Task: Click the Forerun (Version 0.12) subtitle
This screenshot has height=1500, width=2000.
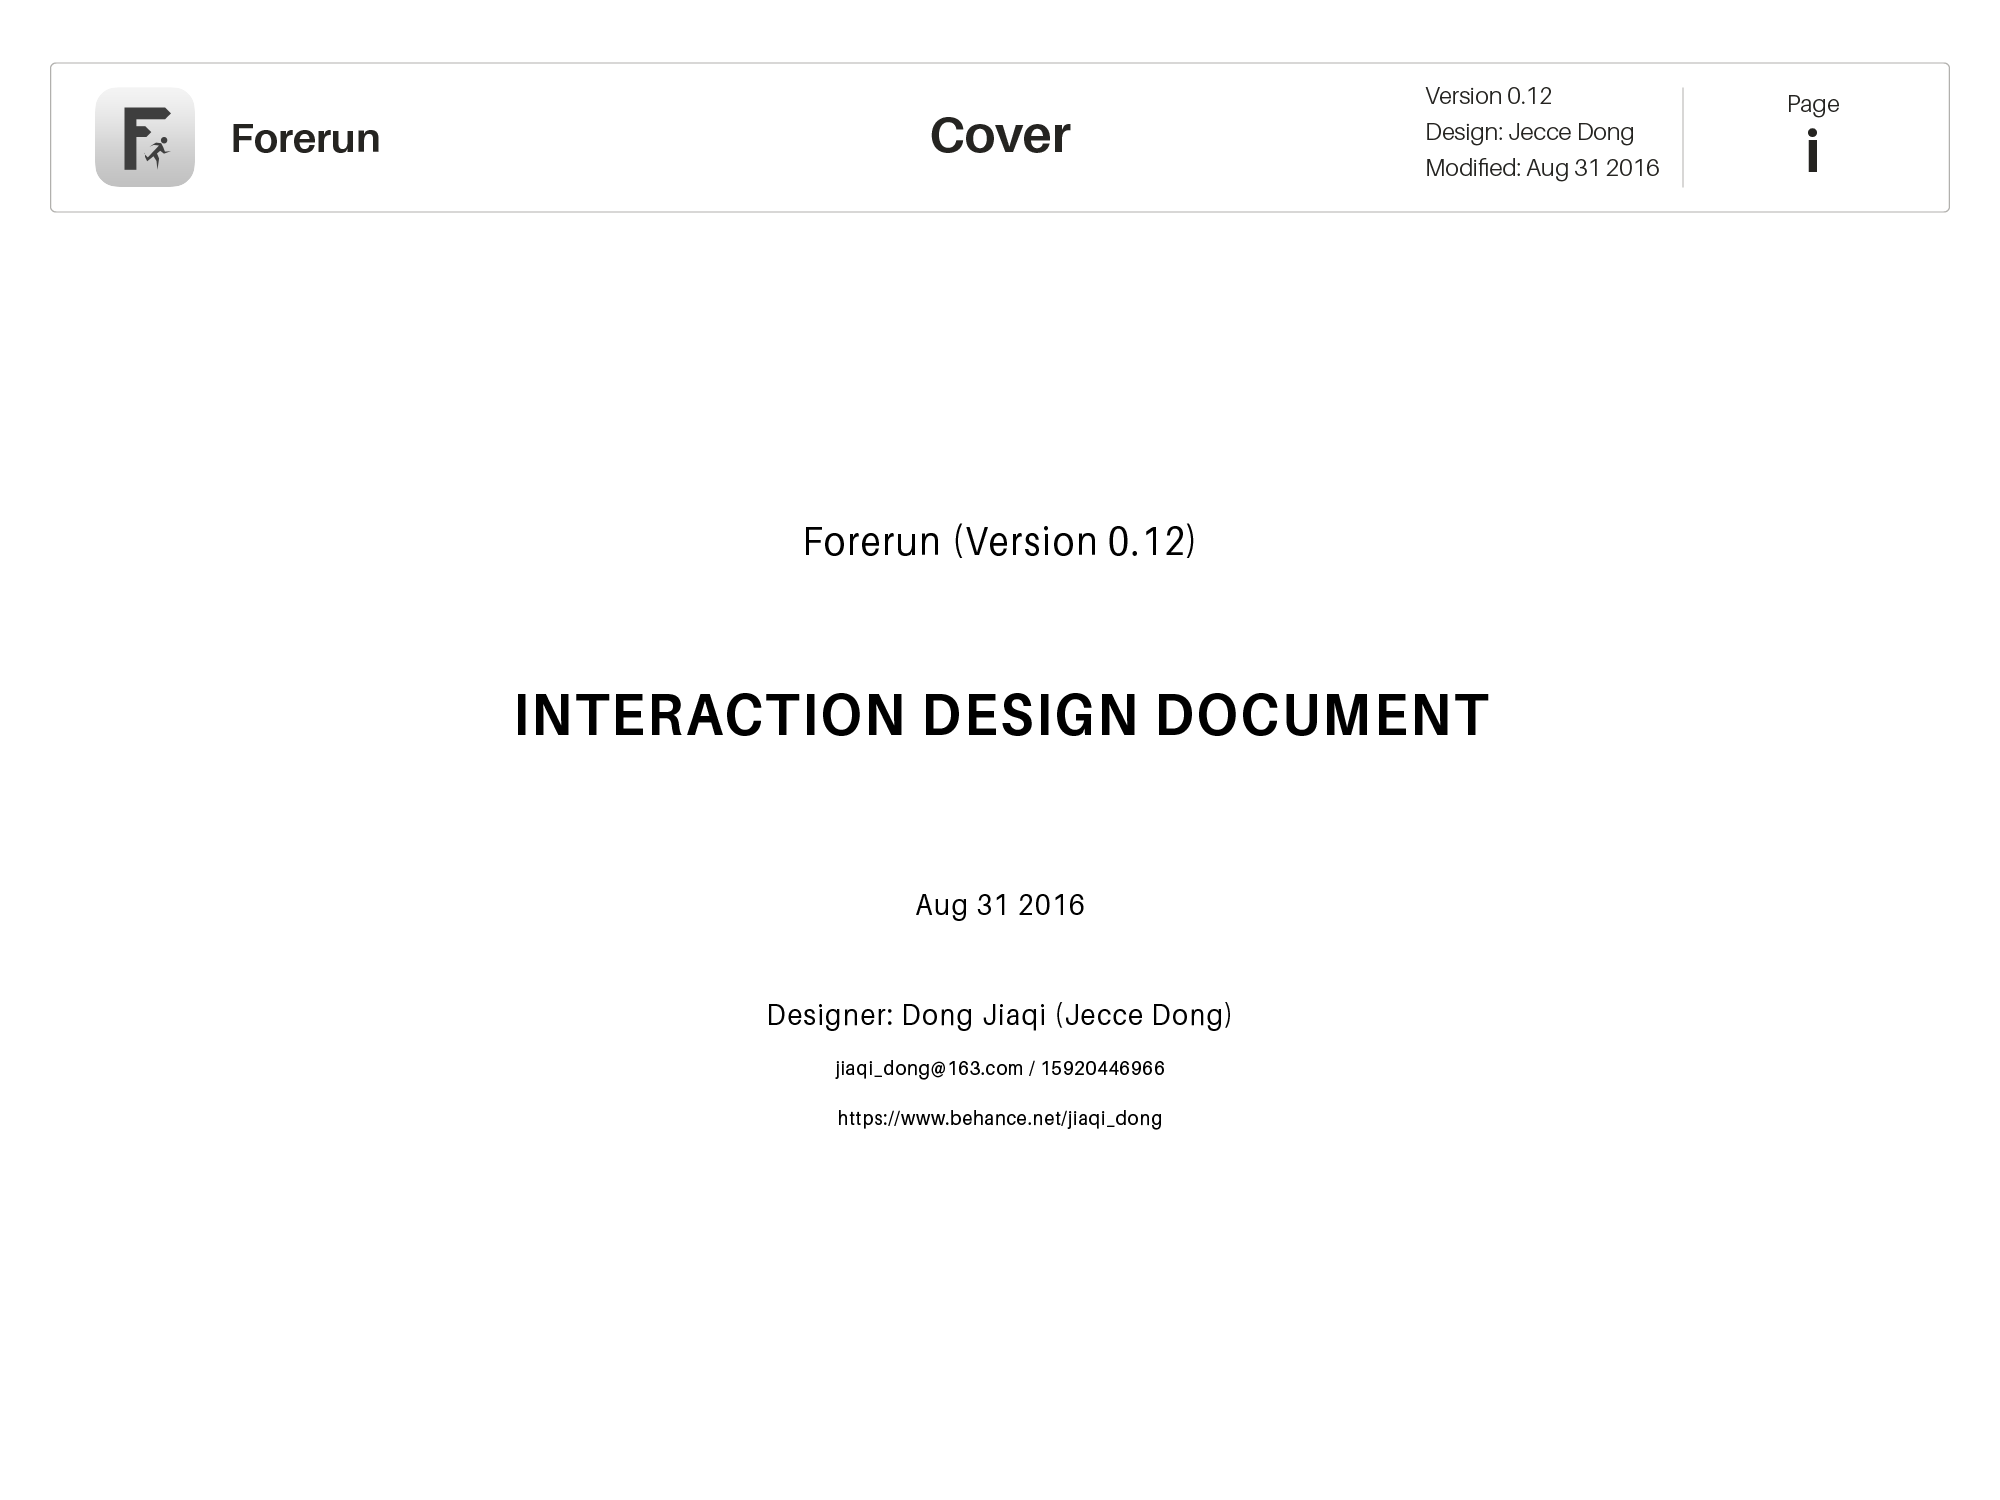Action: click(1000, 541)
